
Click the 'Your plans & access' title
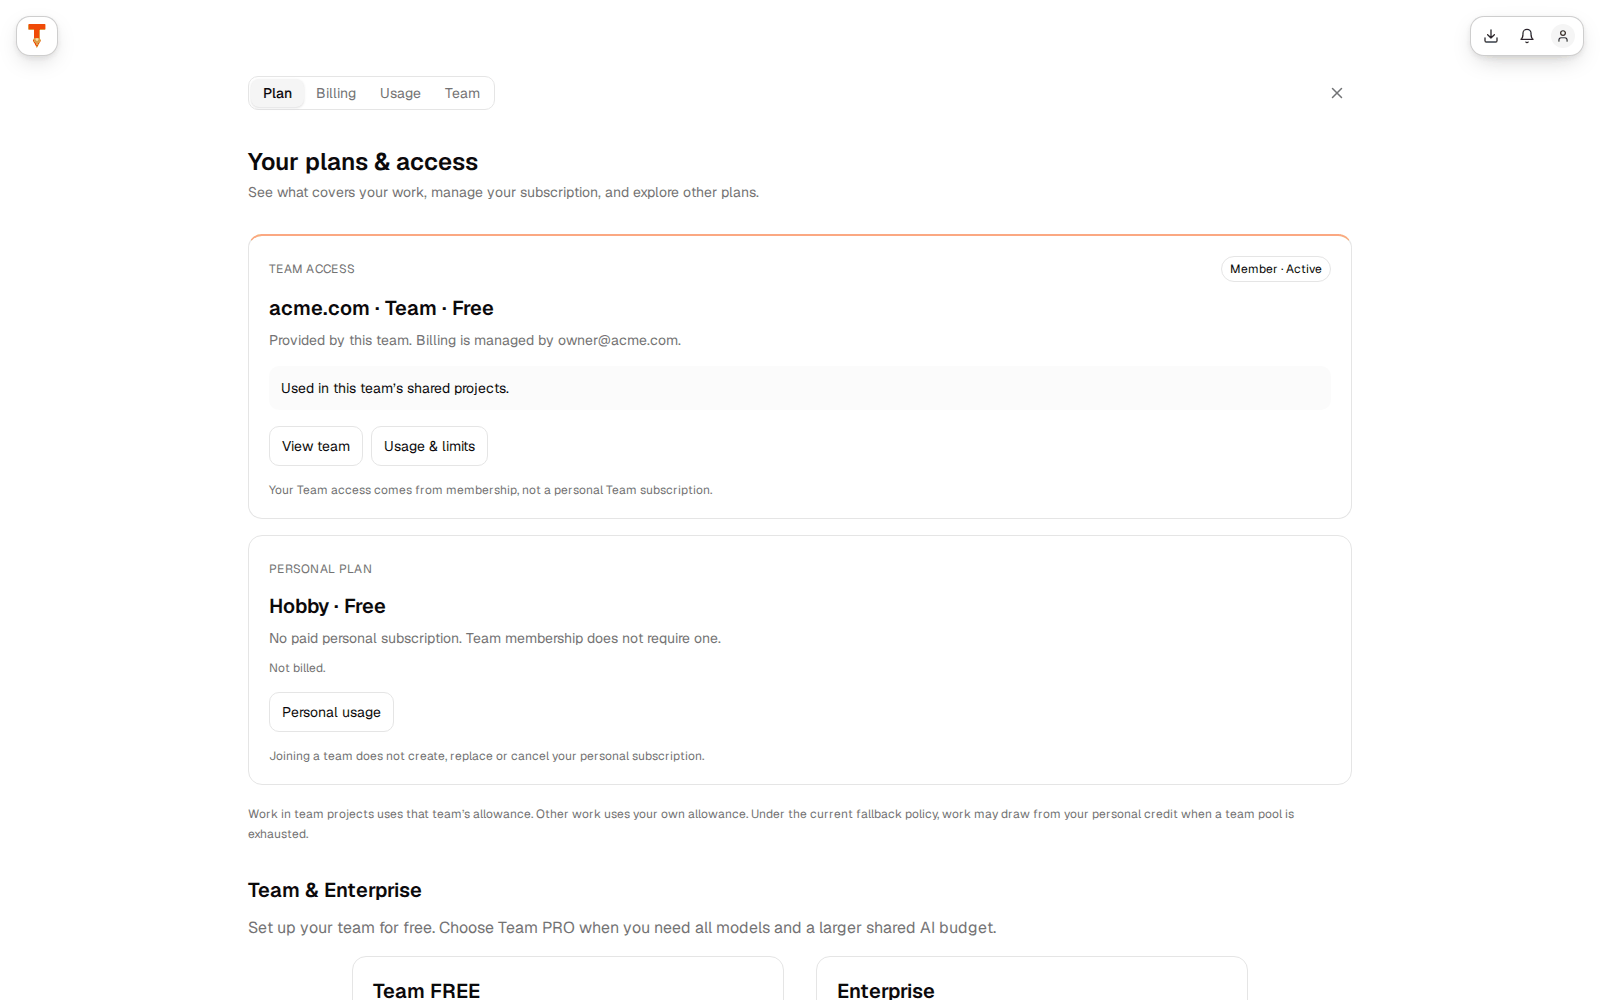[x=363, y=162]
